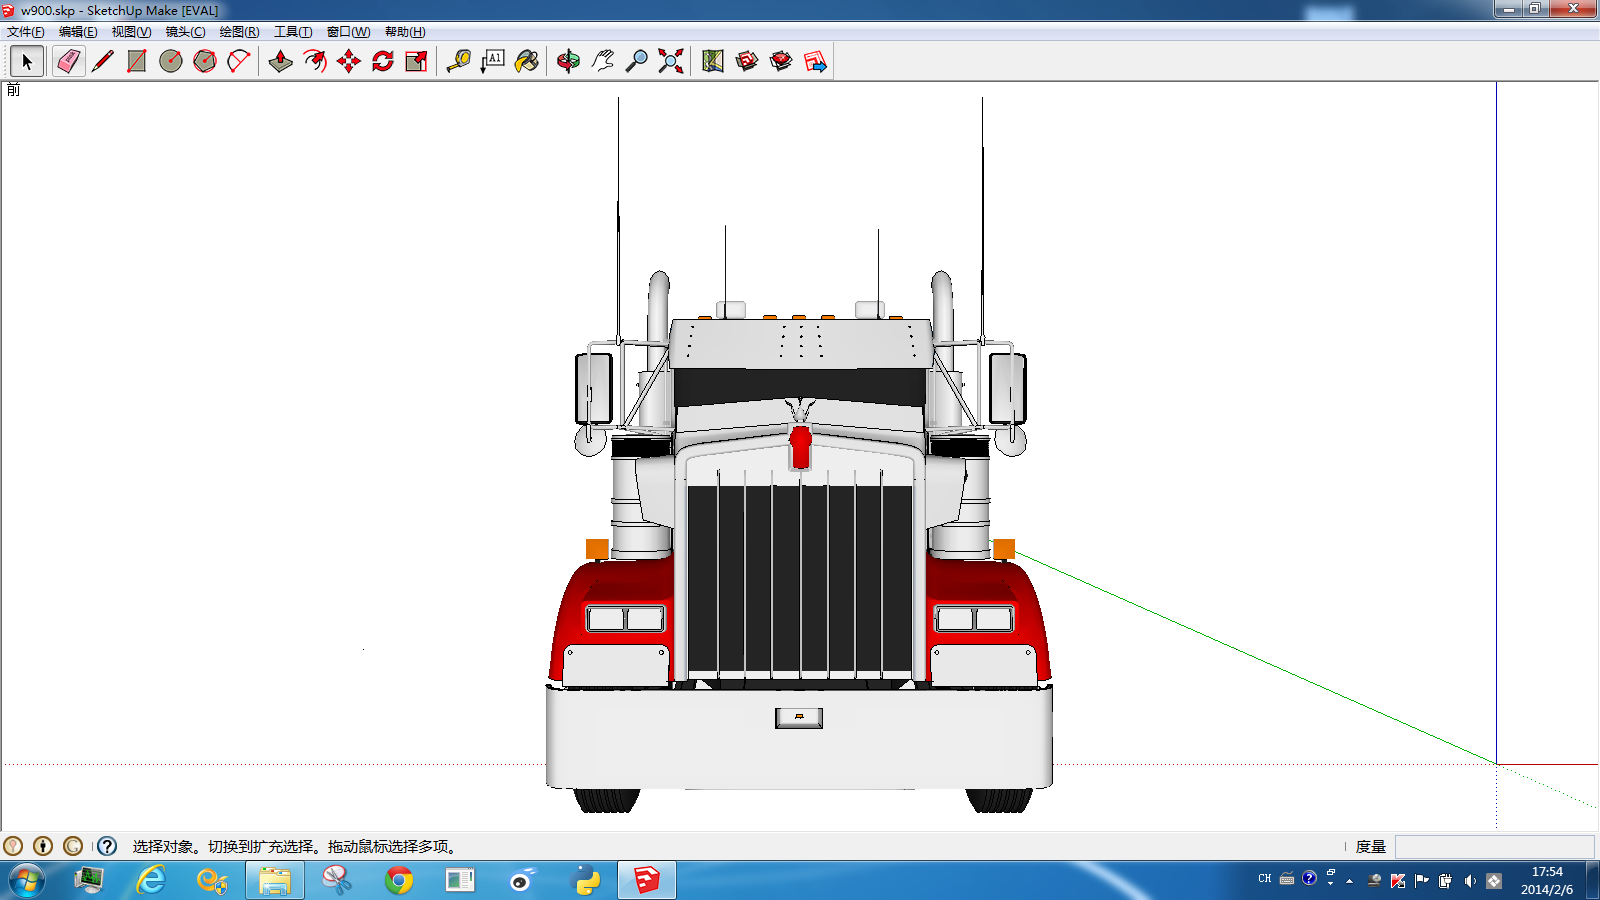Click the volume speaker tray icon
This screenshot has width=1600, height=900.
(1469, 881)
